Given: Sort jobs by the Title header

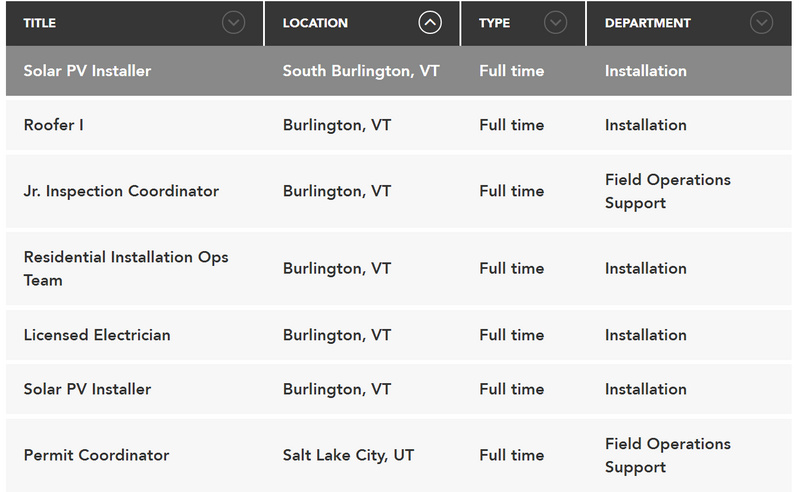Looking at the screenshot, I should [40, 23].
